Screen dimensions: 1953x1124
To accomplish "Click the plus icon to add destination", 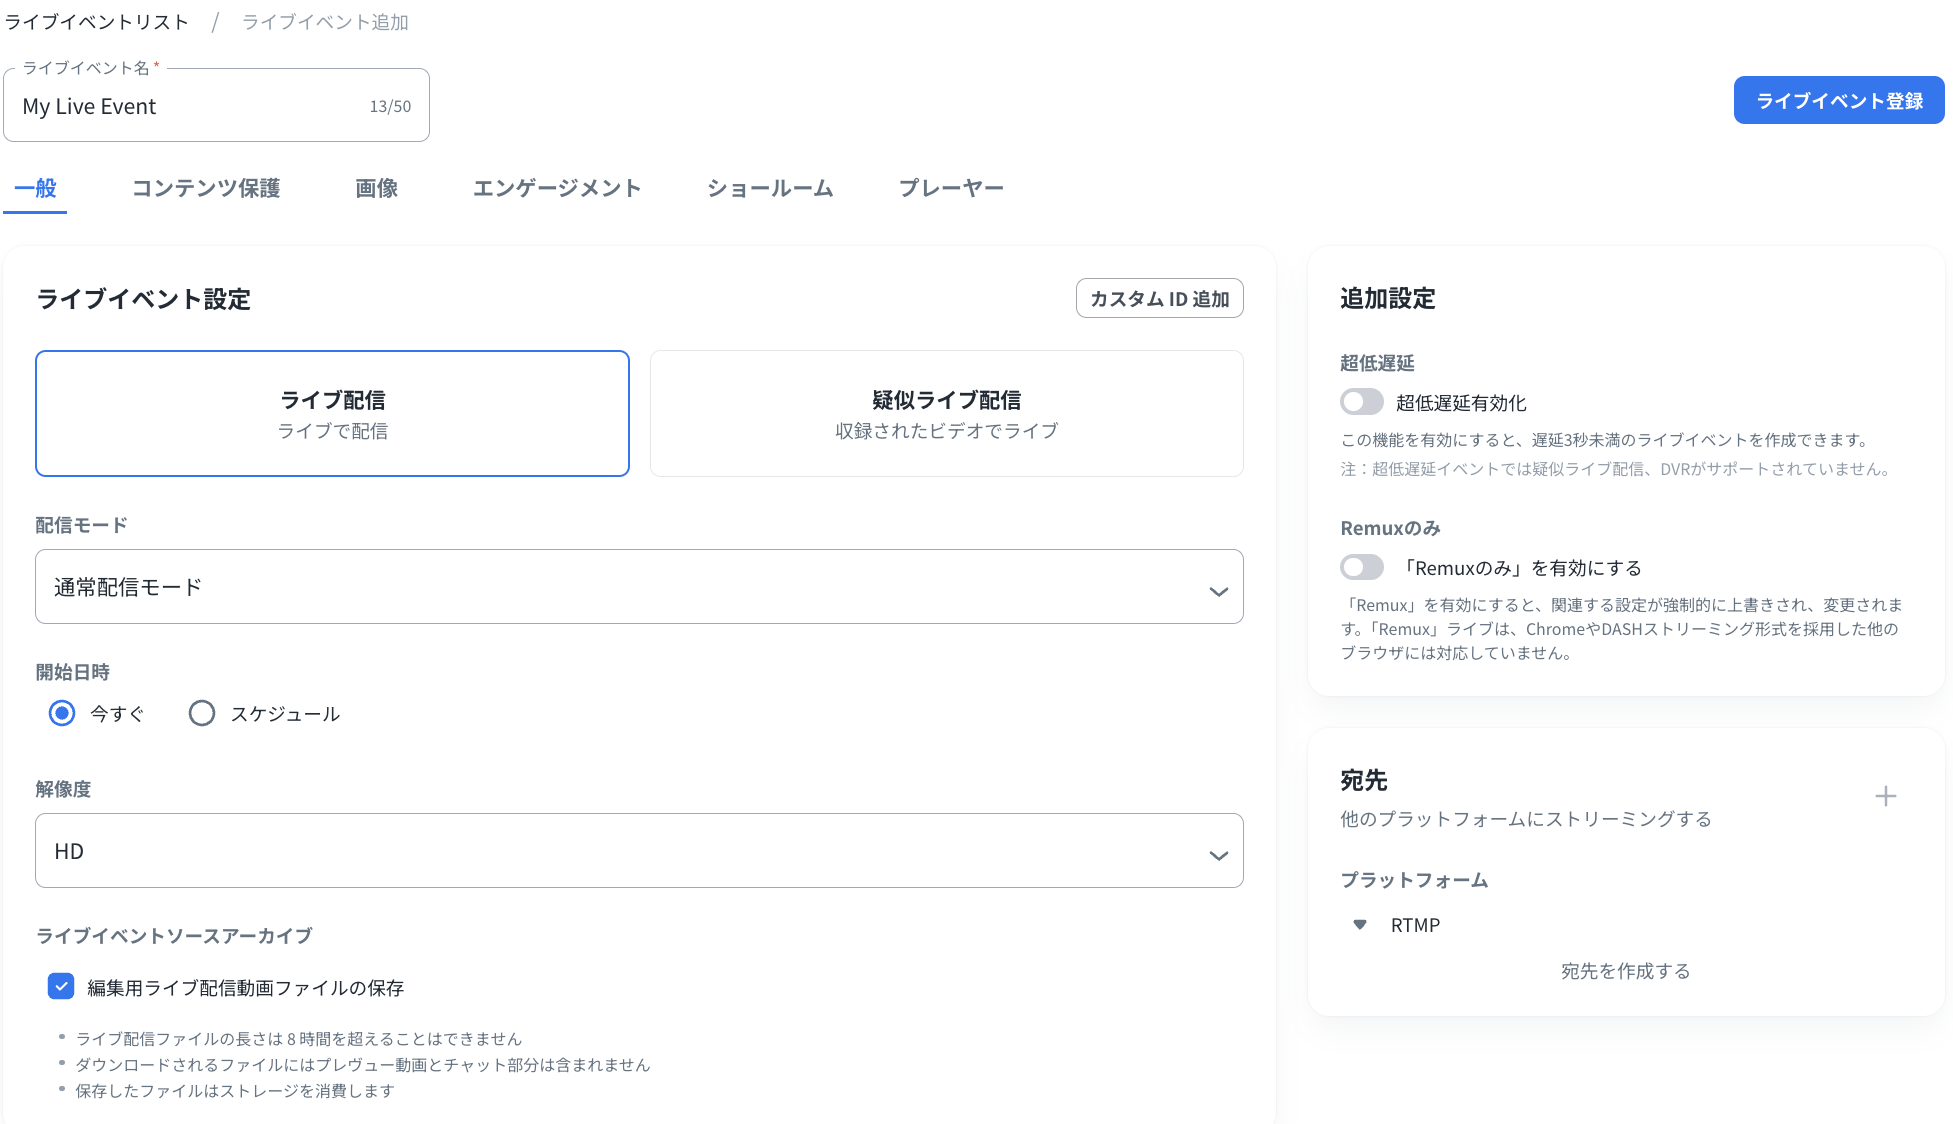I will [x=1885, y=796].
